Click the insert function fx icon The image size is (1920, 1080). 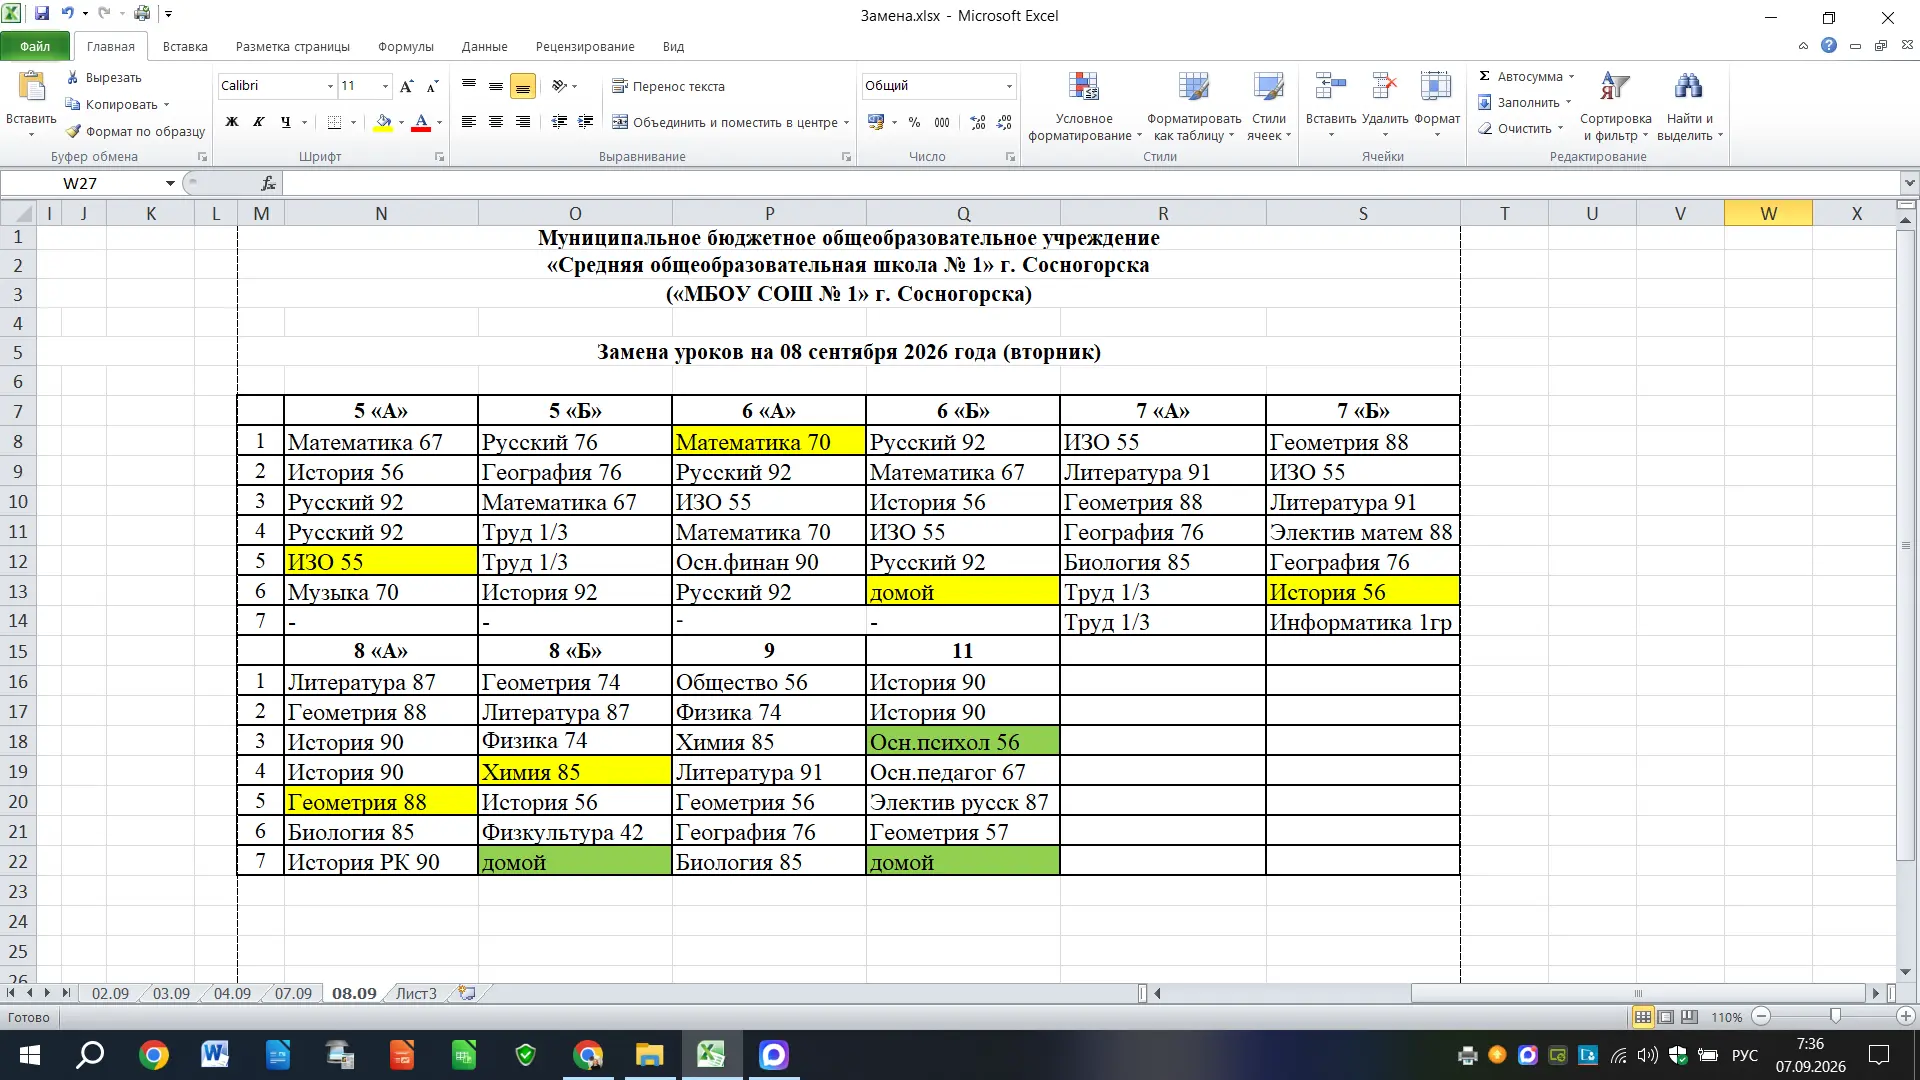268,183
